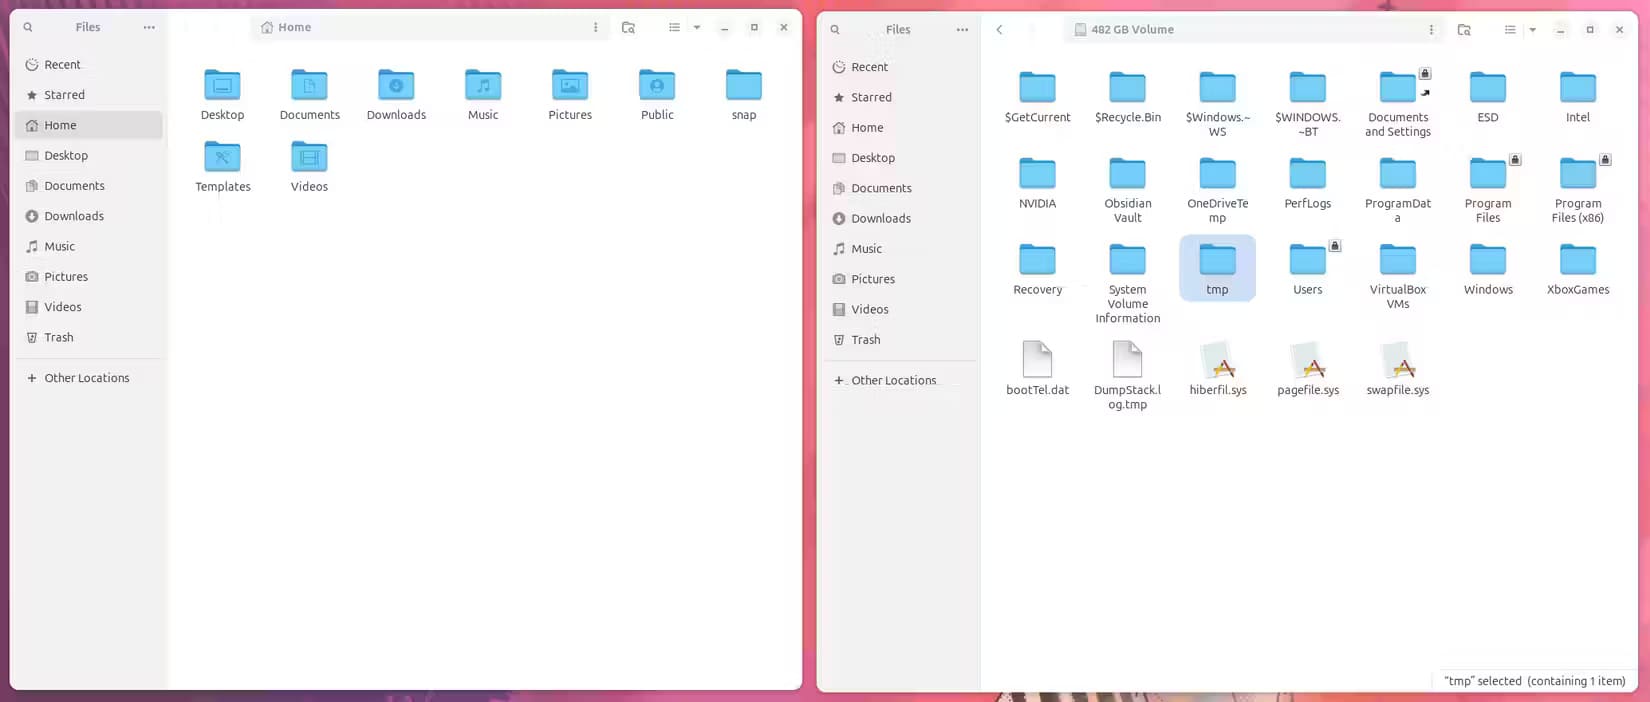Image resolution: width=1650 pixels, height=702 pixels.
Task: Select the Templates folder
Action: tap(222, 167)
